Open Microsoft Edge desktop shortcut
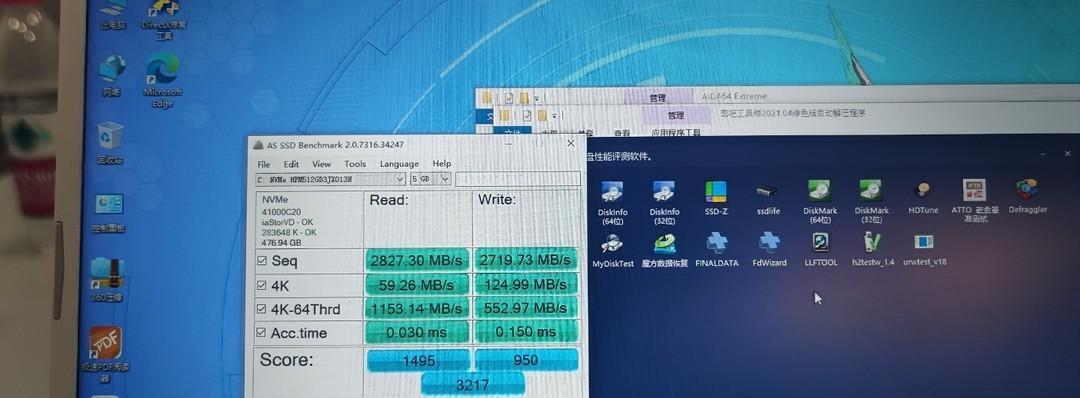This screenshot has height=398, width=1080. [163, 81]
